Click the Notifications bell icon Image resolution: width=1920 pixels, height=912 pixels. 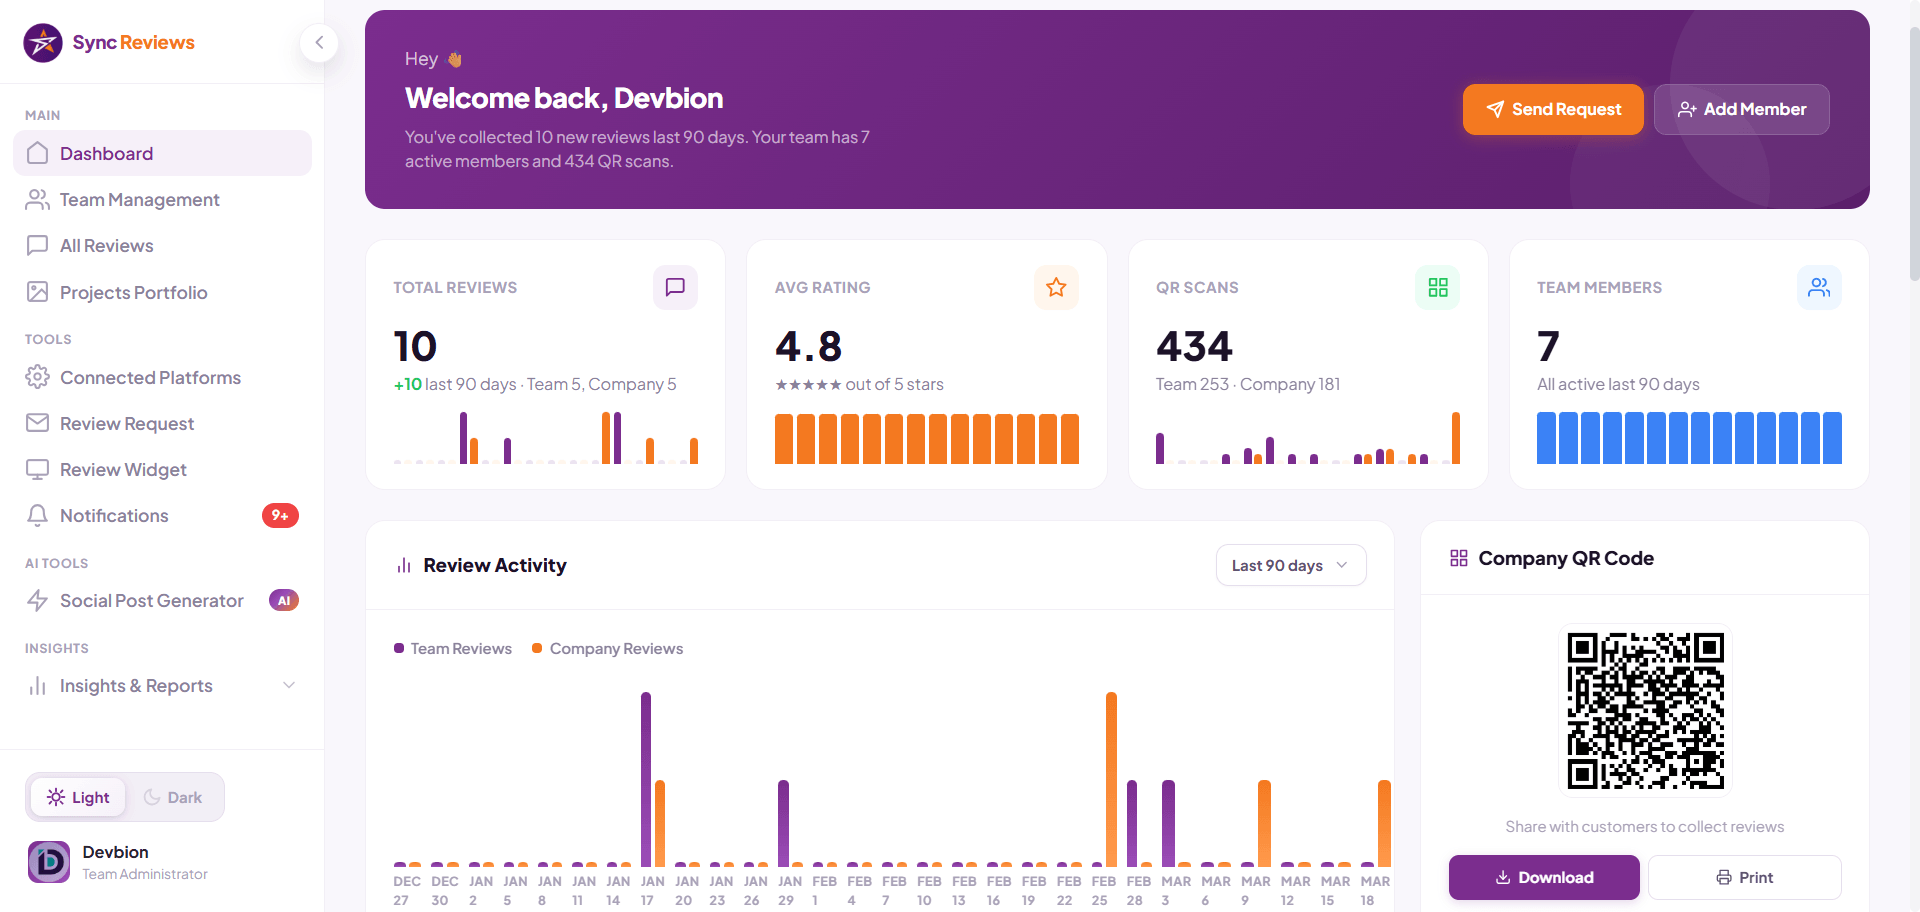coord(38,515)
